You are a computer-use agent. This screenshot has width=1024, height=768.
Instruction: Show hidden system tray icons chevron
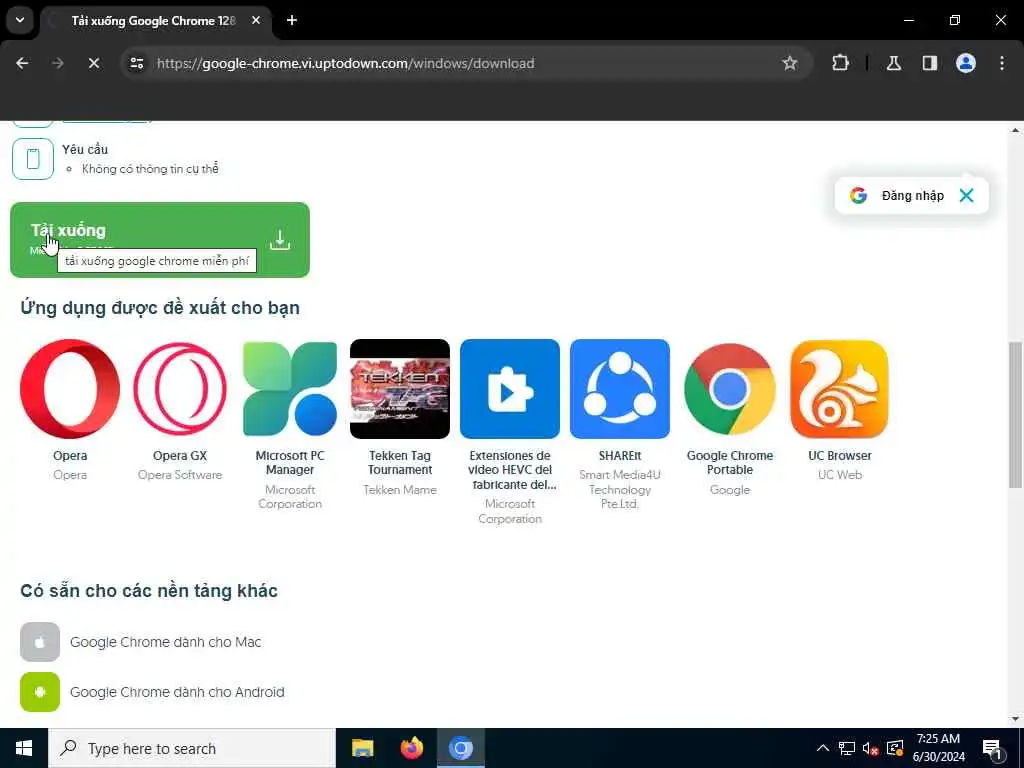point(823,748)
